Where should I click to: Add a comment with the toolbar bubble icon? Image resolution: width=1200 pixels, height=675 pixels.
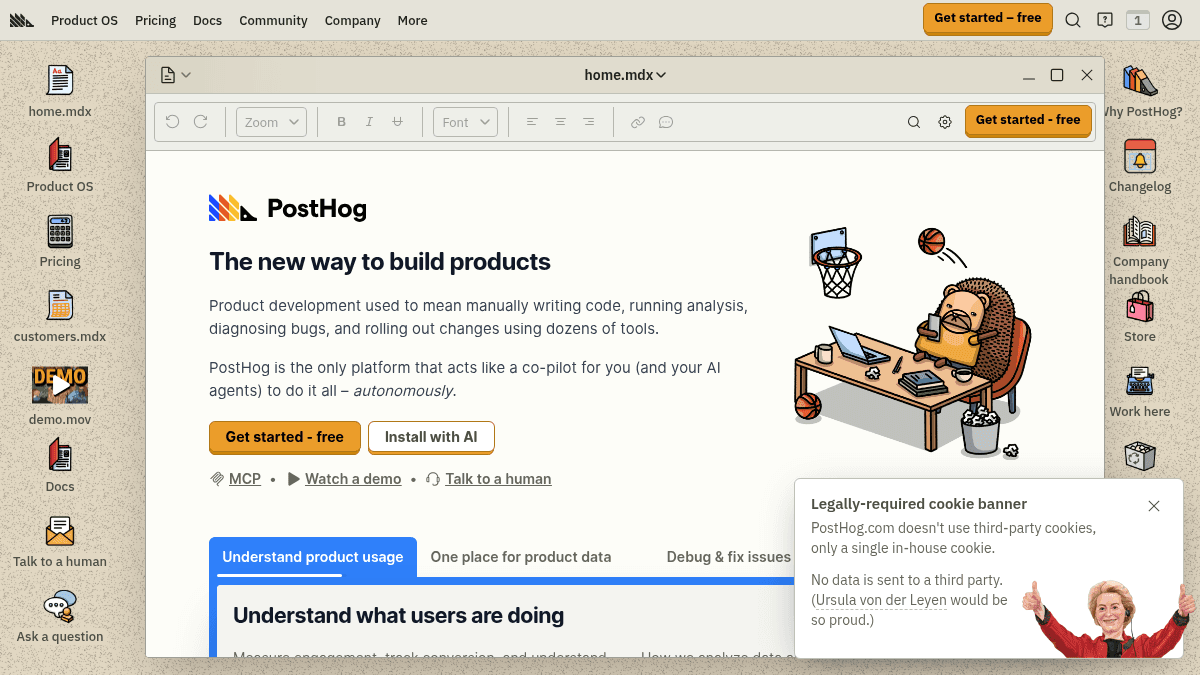(666, 122)
